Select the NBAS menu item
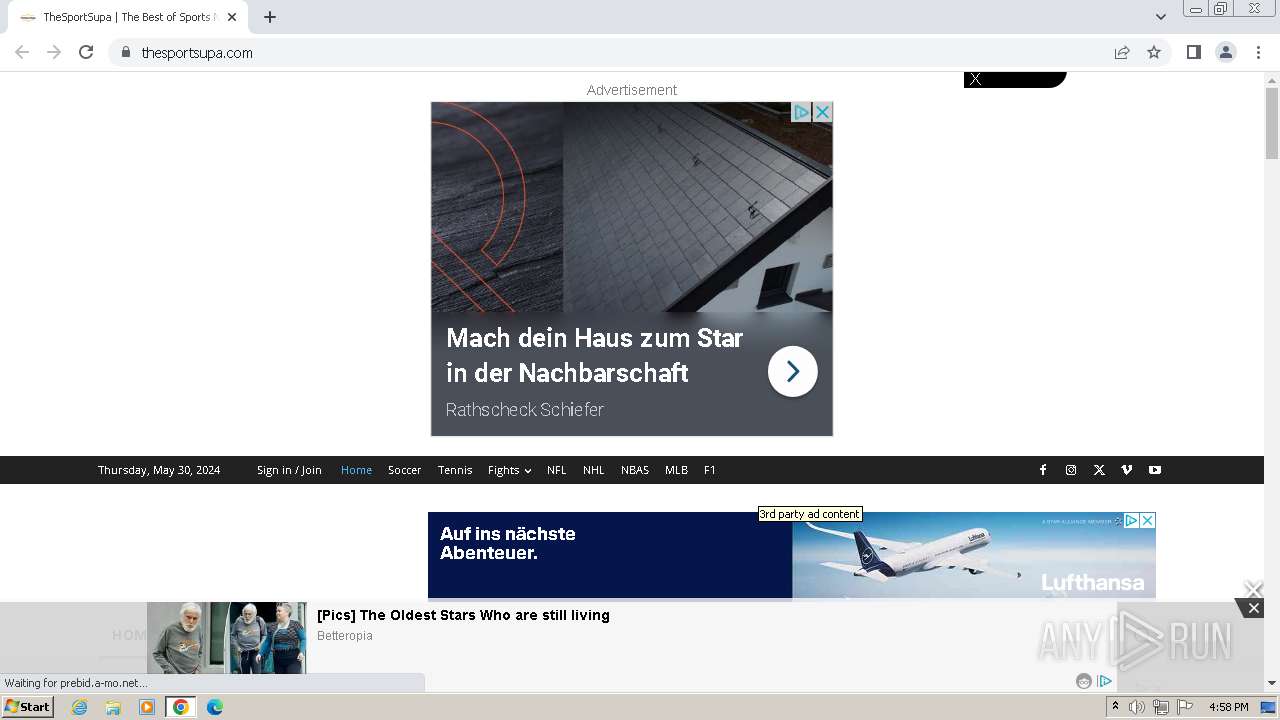Viewport: 1280px width, 720px height. 635,470
